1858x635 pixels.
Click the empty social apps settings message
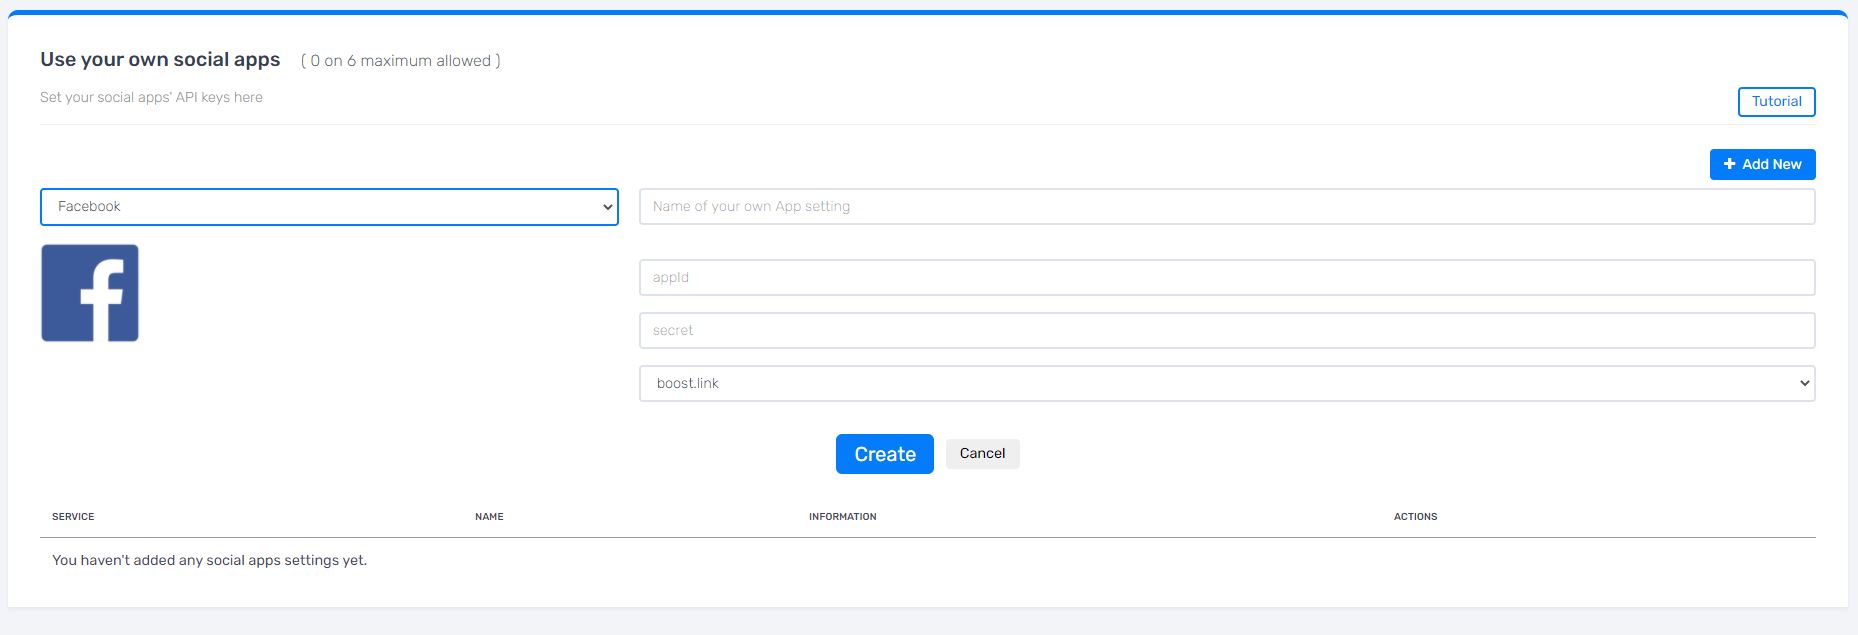click(x=209, y=561)
